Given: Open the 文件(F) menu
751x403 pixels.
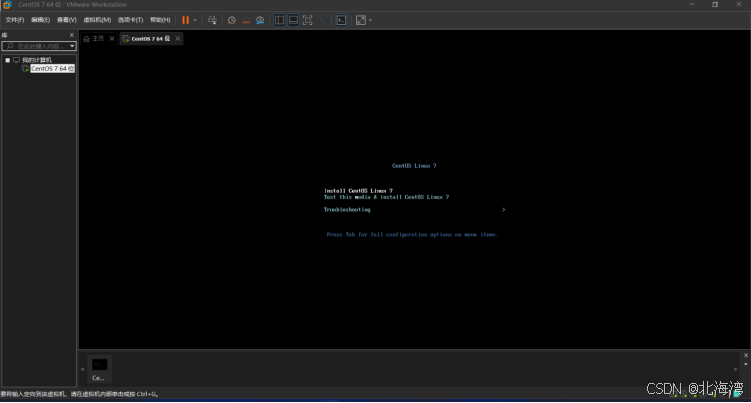Looking at the screenshot, I should click(x=14, y=20).
